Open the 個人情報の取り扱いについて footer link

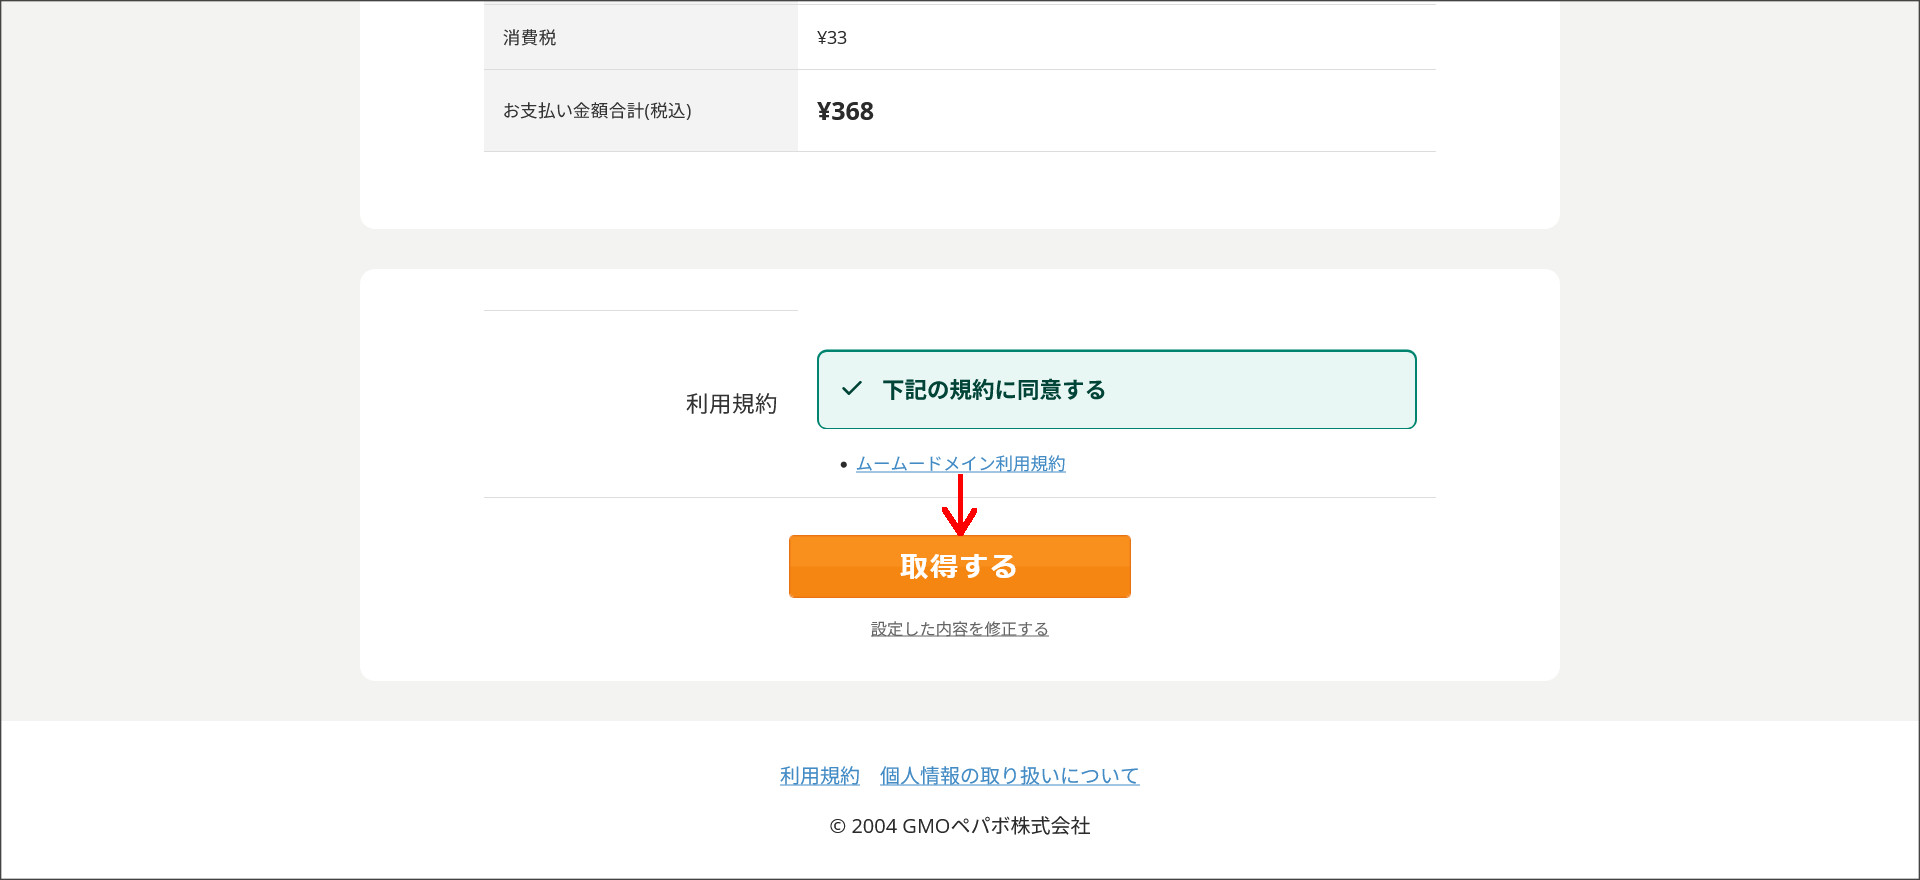[x=1009, y=776]
